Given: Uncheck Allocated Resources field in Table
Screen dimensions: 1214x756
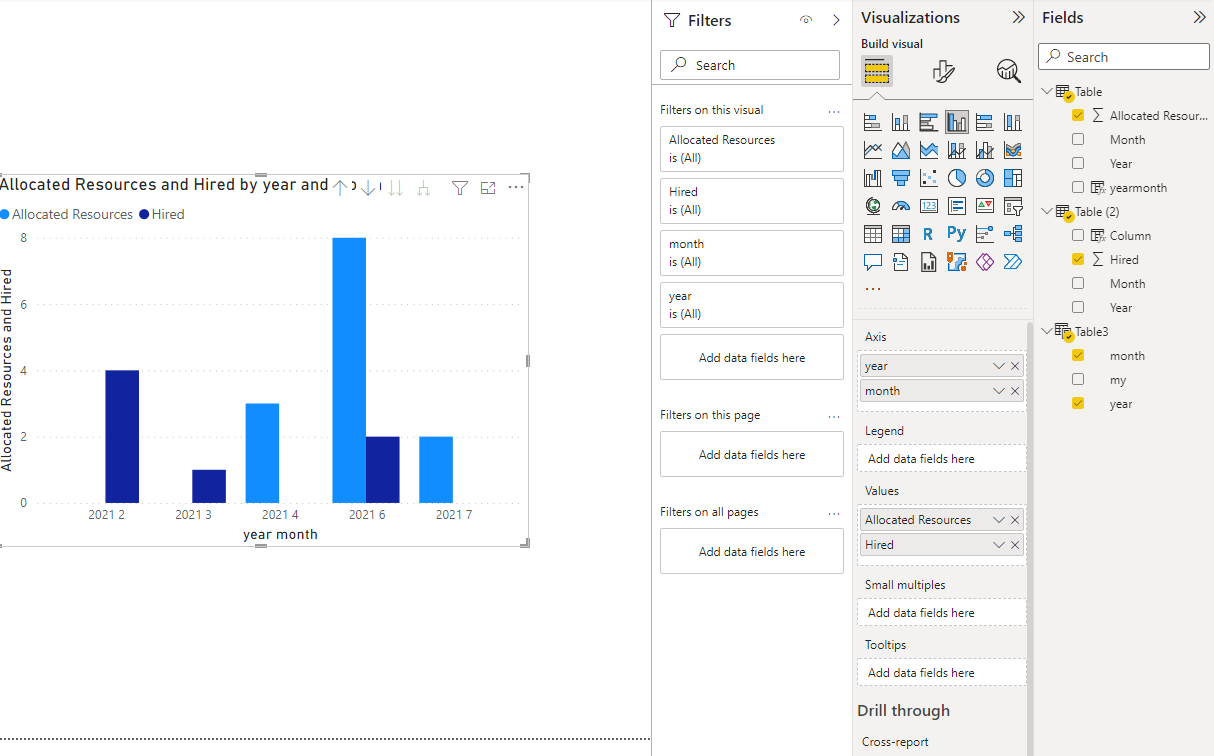Looking at the screenshot, I should (x=1078, y=116).
